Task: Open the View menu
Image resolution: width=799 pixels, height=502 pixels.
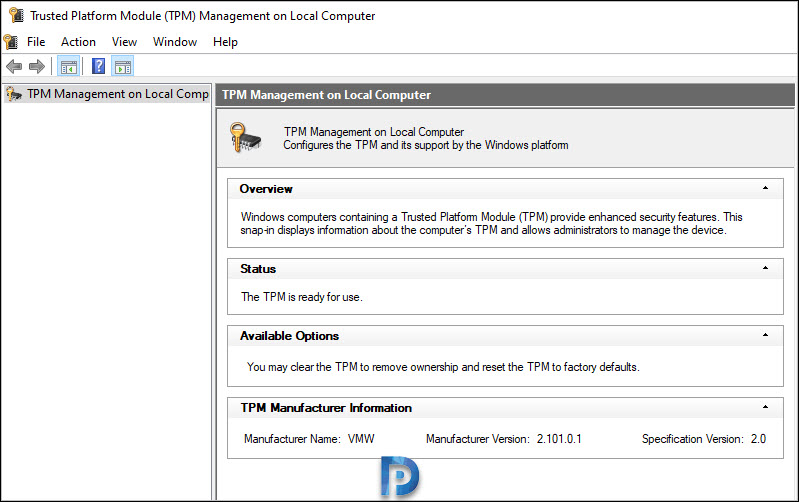Action: [x=124, y=42]
